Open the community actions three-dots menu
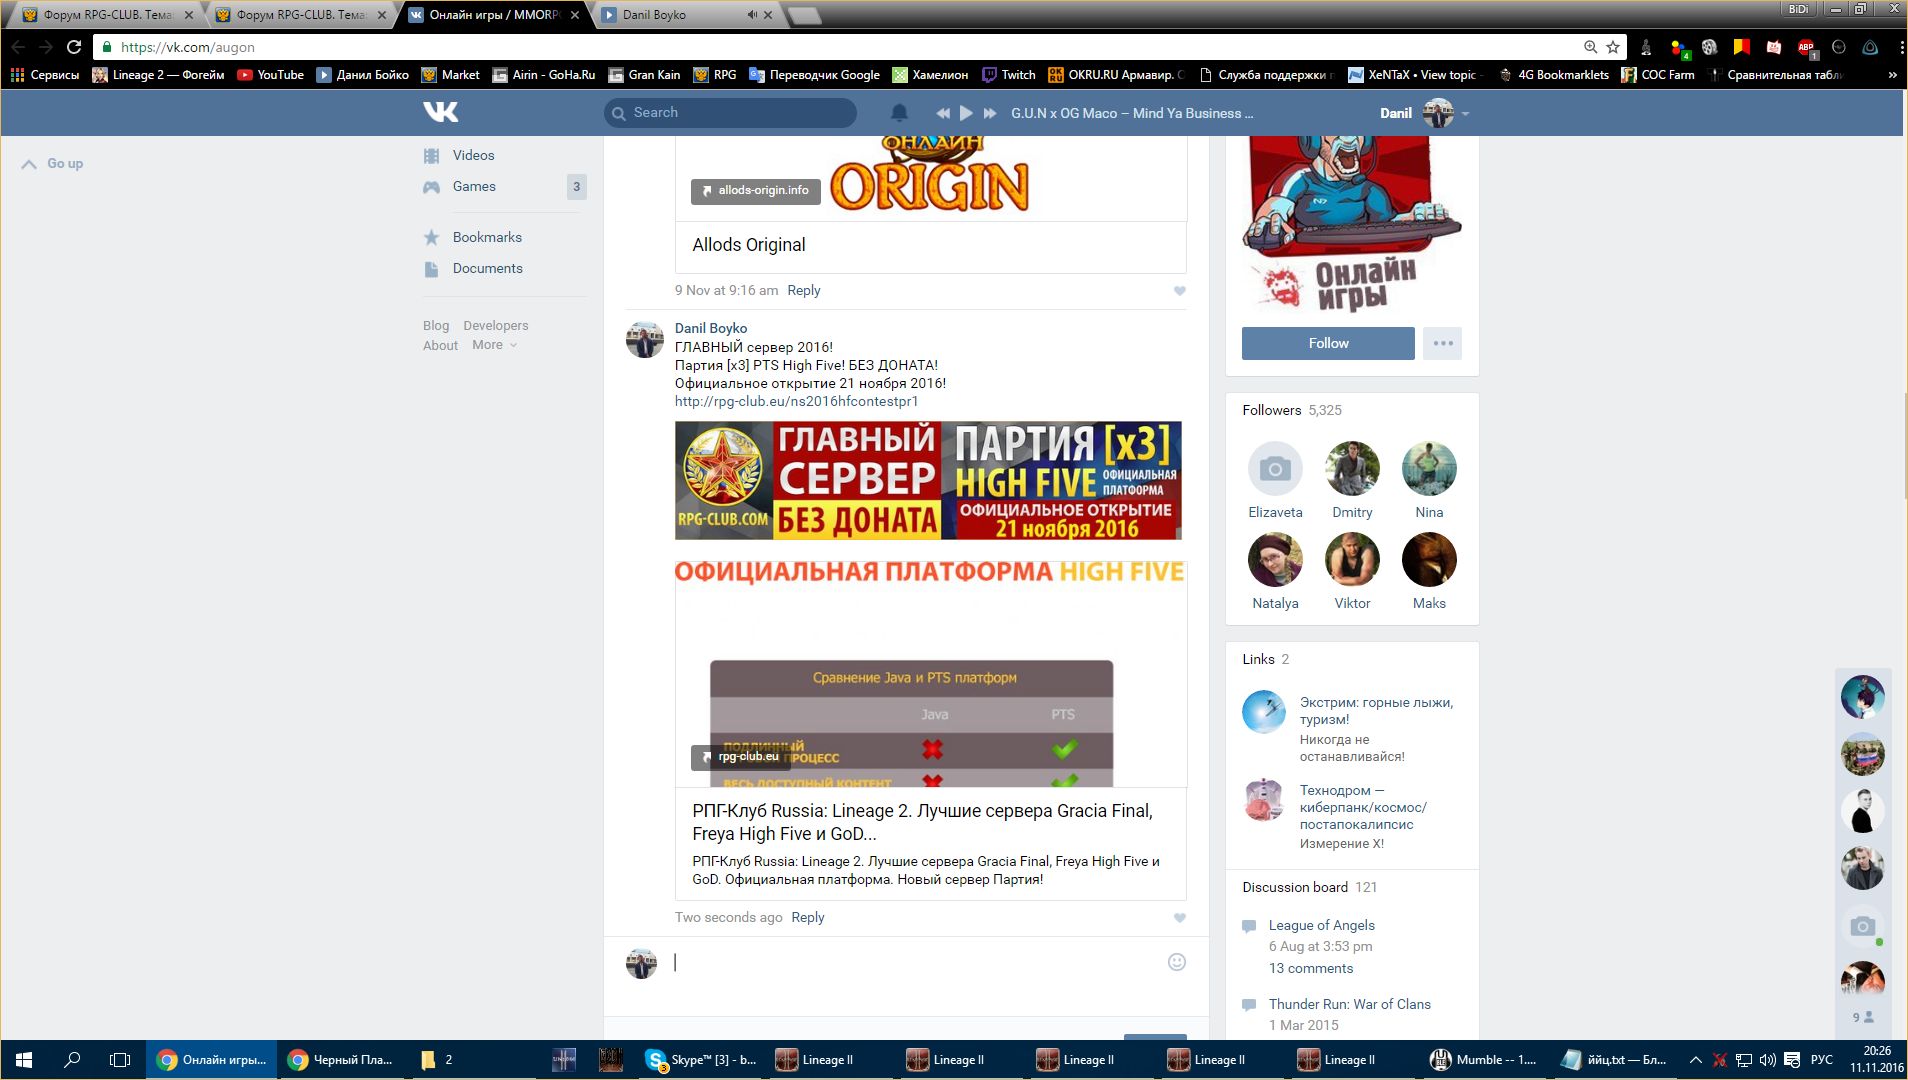This screenshot has height=1080, width=1908. click(x=1442, y=343)
